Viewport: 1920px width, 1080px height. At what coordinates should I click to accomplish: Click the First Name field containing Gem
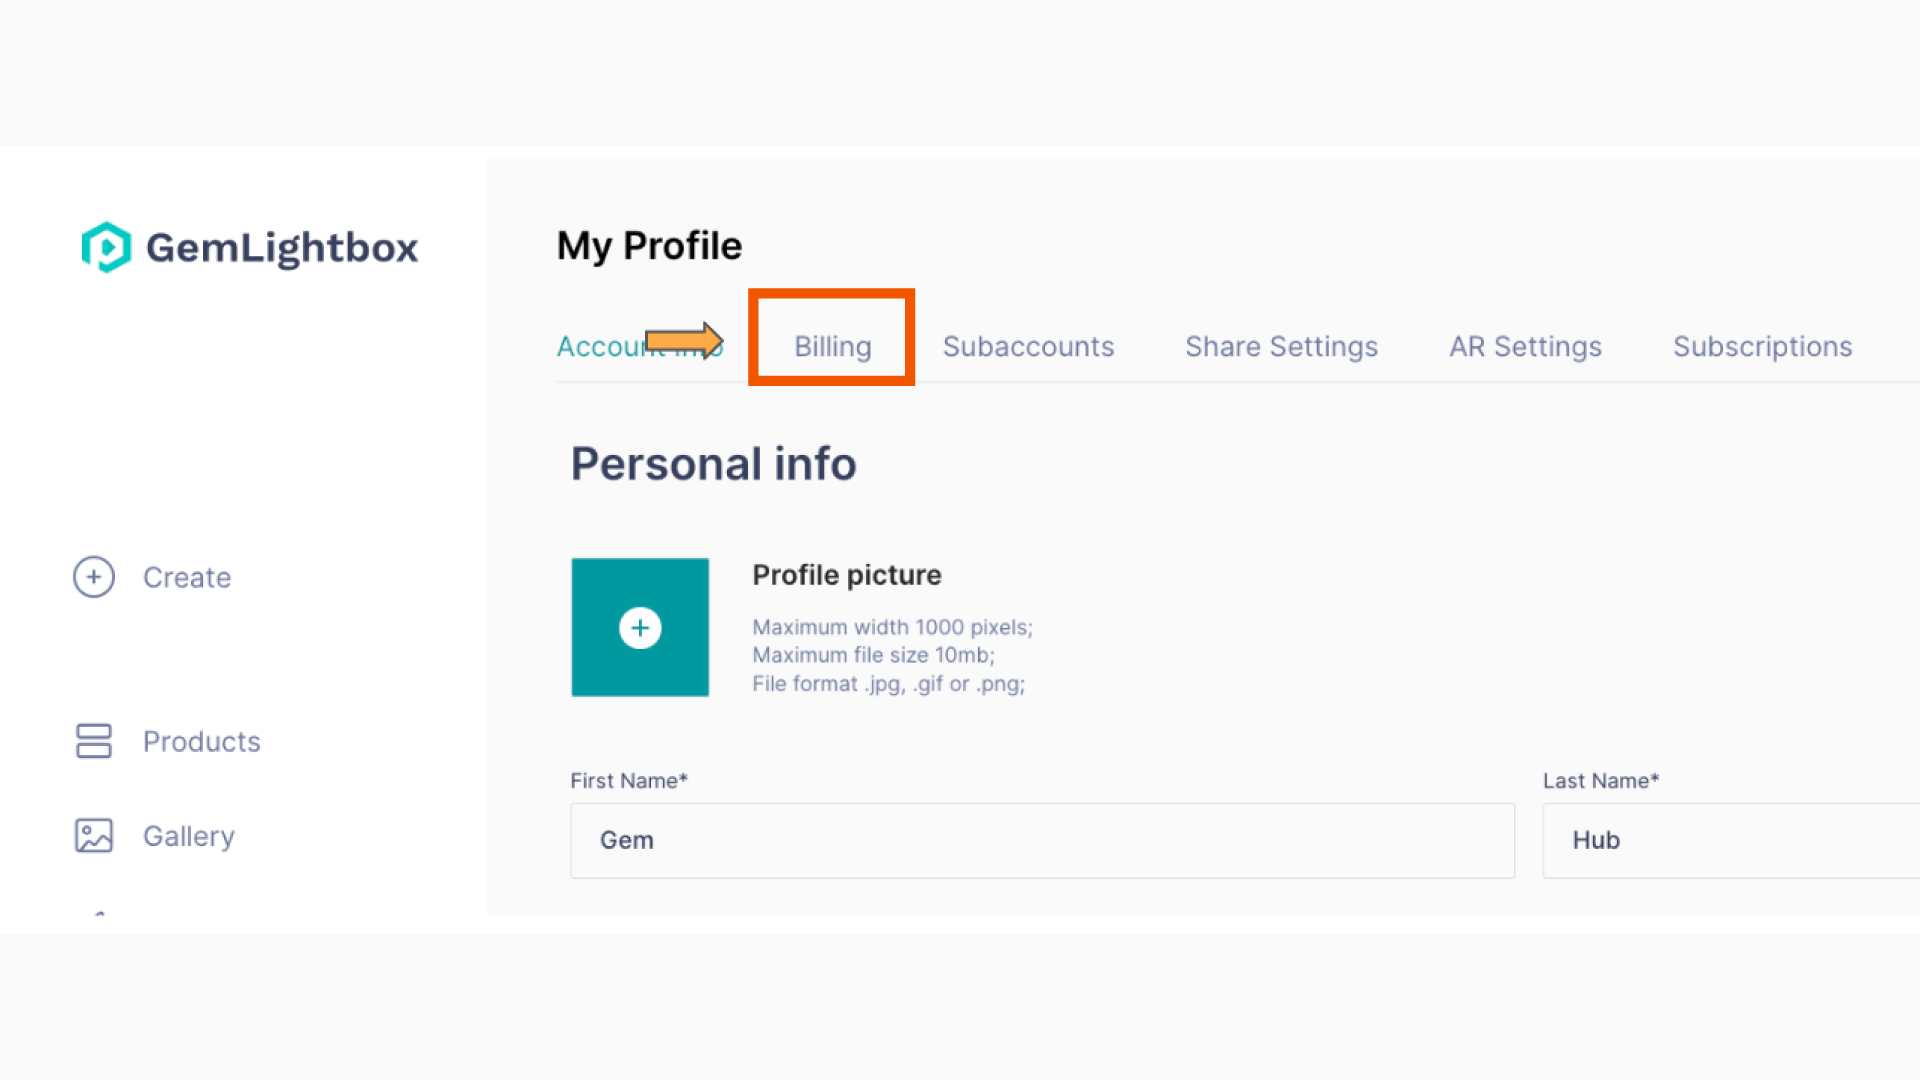click(1040, 840)
